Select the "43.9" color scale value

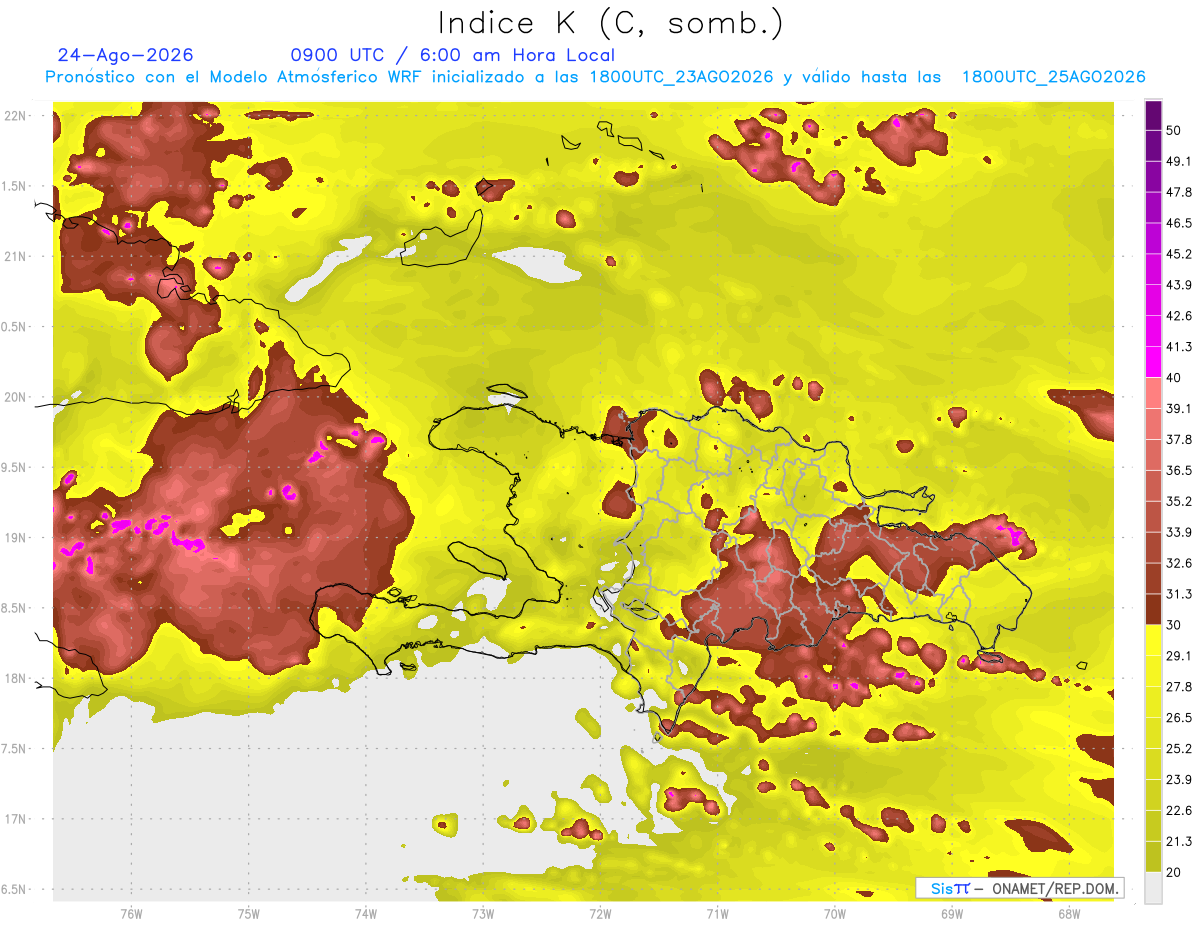1179,285
